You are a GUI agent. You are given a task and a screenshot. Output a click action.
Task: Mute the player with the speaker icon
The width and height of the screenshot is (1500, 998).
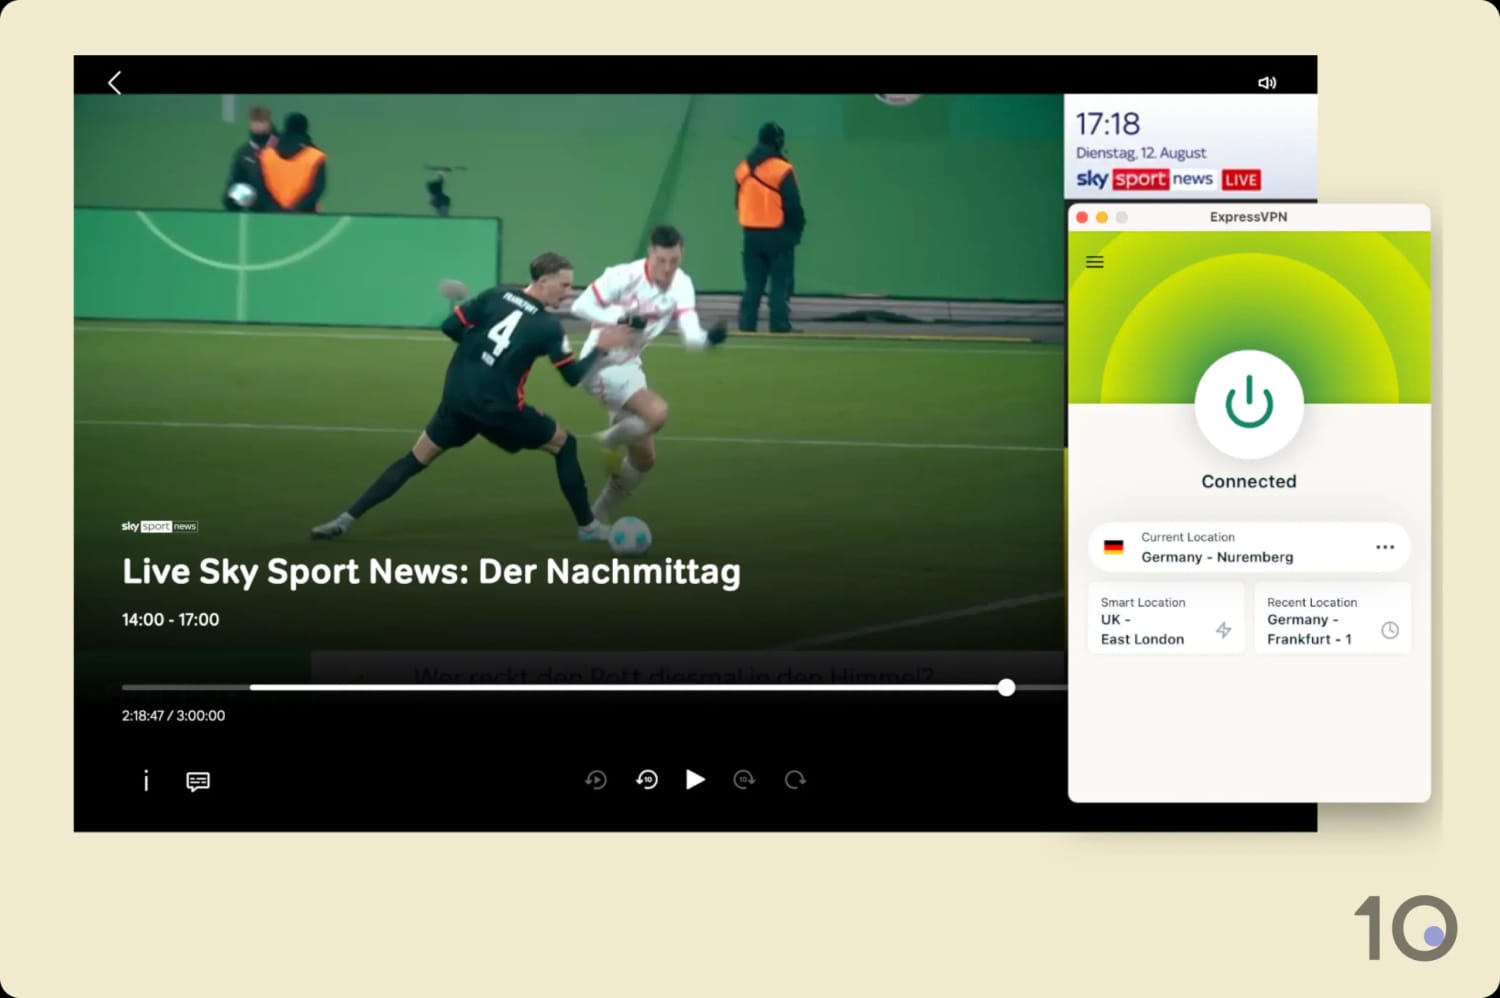(x=1267, y=83)
